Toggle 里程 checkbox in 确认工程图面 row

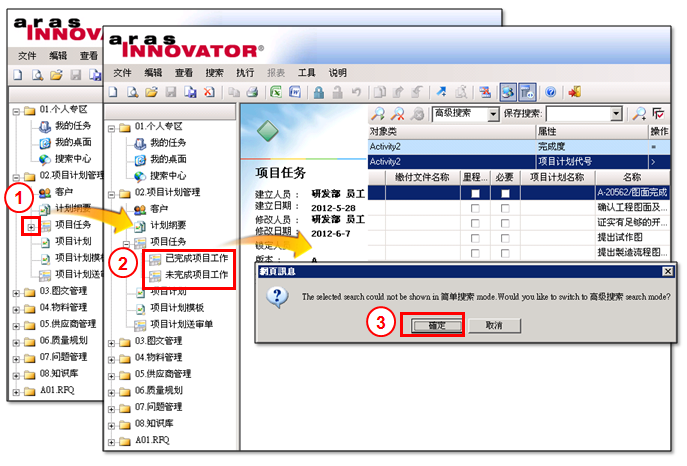[x=475, y=208]
